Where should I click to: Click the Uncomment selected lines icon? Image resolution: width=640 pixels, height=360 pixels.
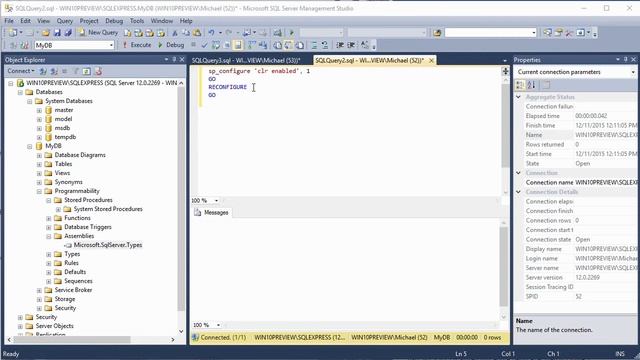324,45
